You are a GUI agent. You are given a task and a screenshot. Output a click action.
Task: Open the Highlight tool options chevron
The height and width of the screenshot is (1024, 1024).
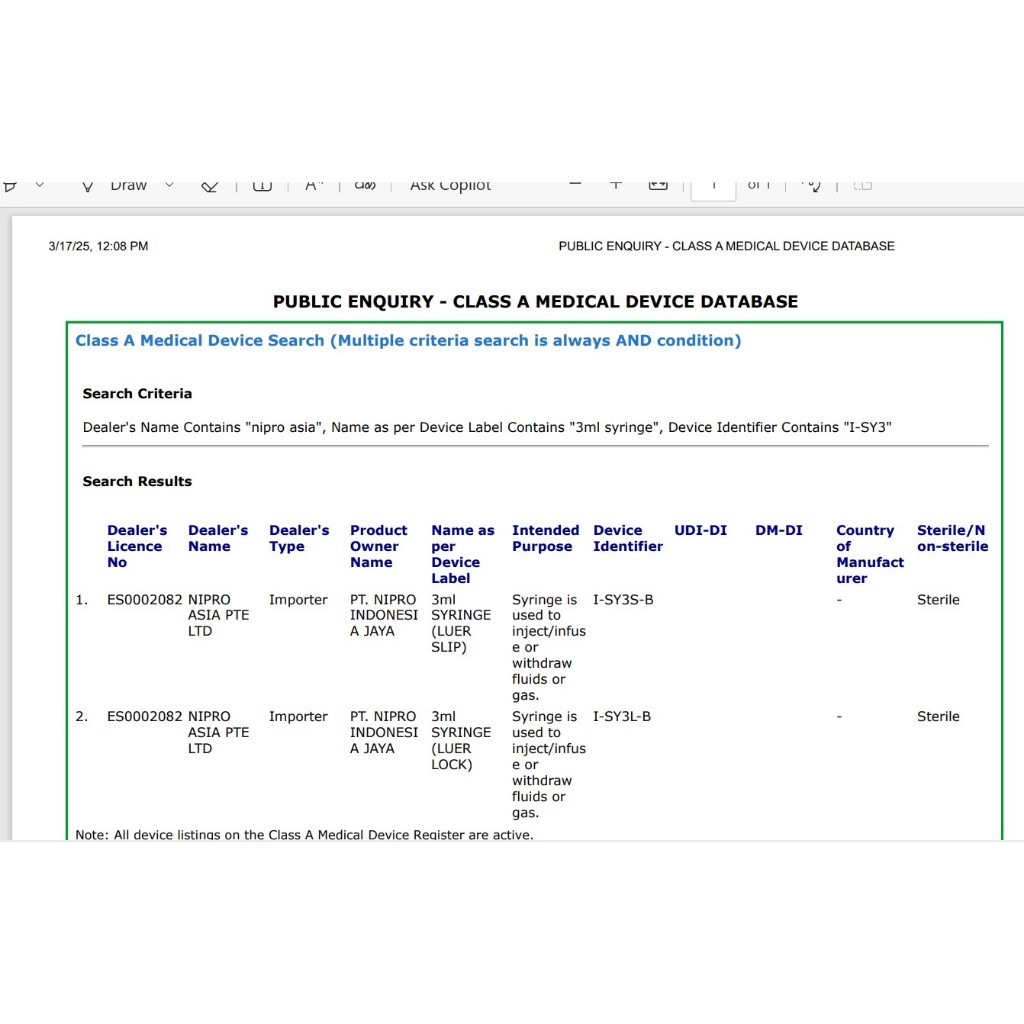[40, 185]
